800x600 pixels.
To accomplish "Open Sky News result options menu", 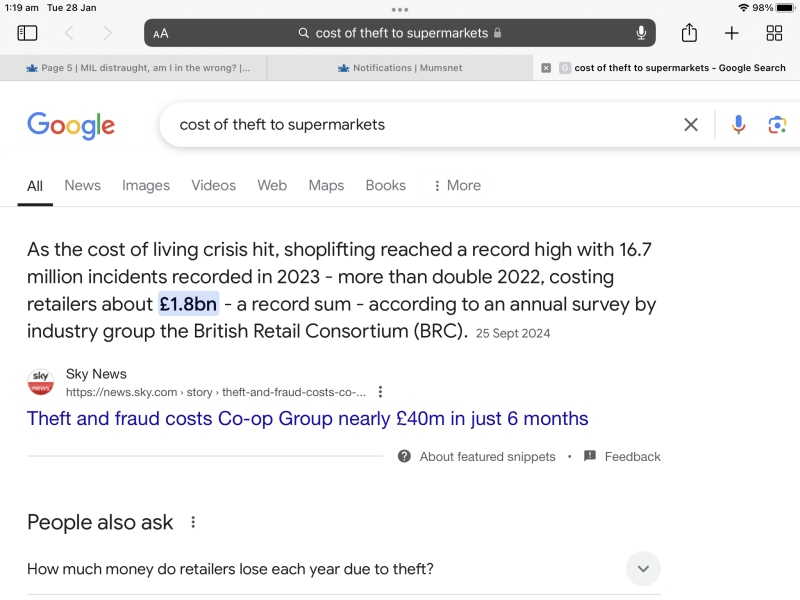I will click(x=380, y=392).
